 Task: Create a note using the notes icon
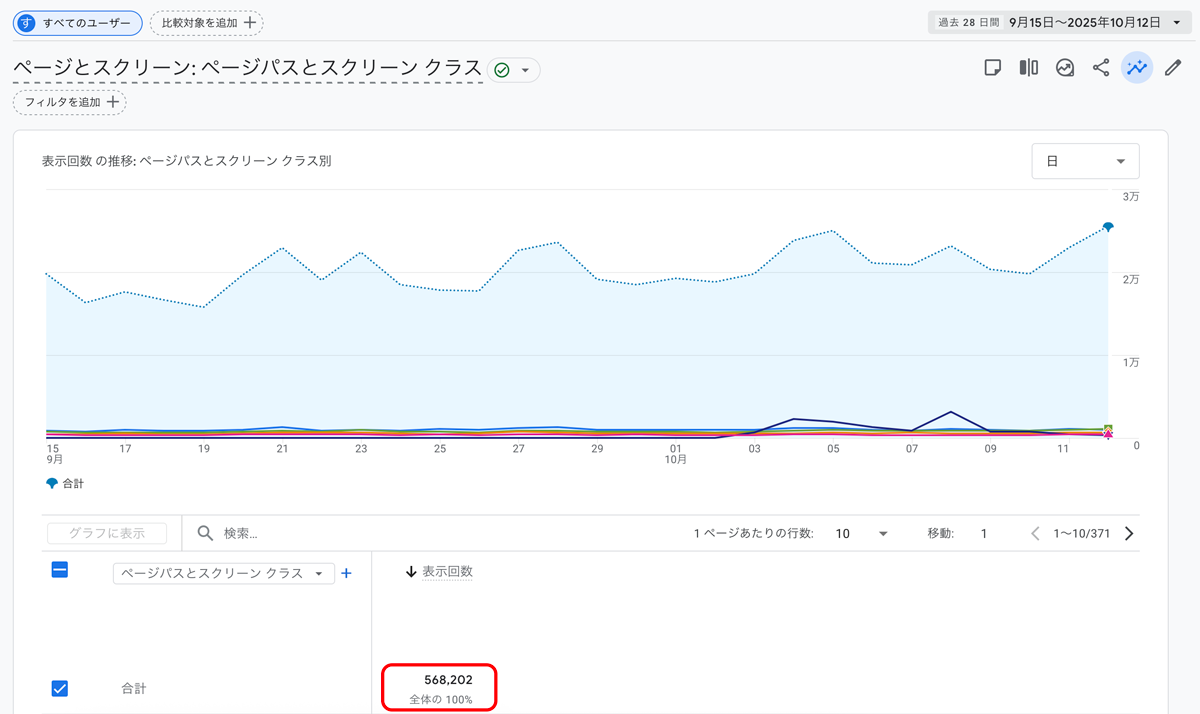[x=993, y=67]
